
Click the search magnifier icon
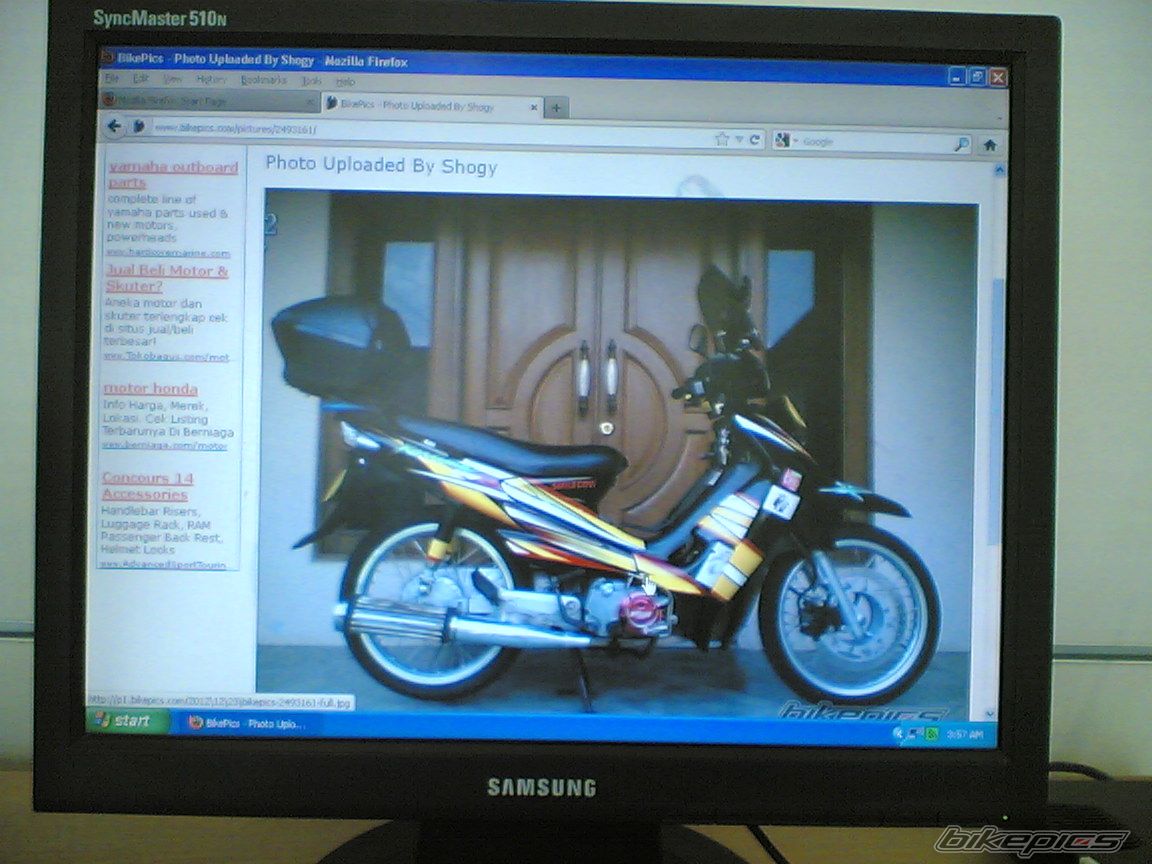click(x=961, y=144)
